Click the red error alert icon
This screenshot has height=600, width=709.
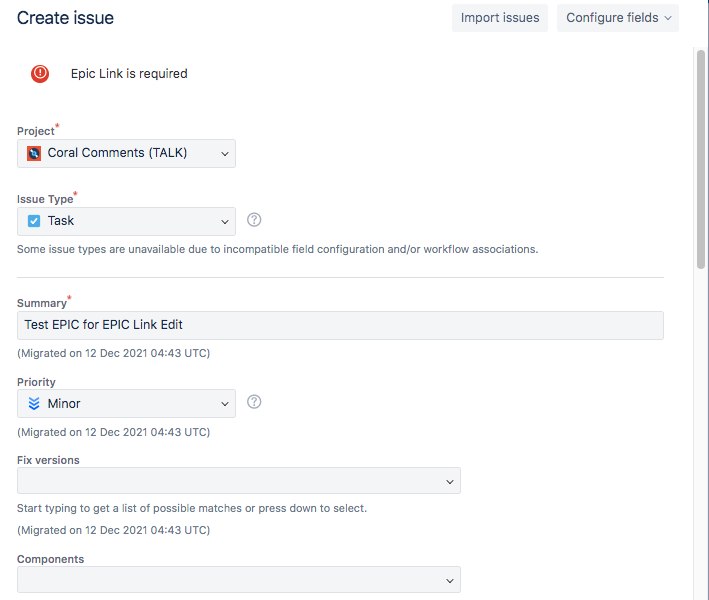tap(40, 73)
